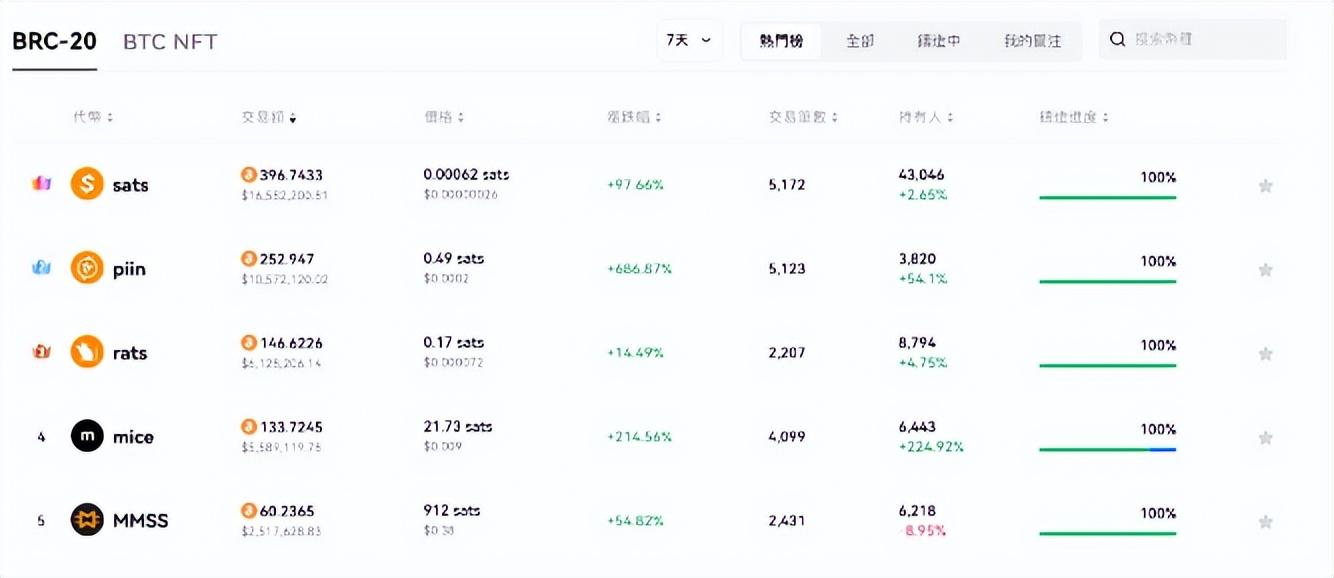Click the piin token logo icon
Image resolution: width=1334 pixels, height=578 pixels.
[x=87, y=268]
